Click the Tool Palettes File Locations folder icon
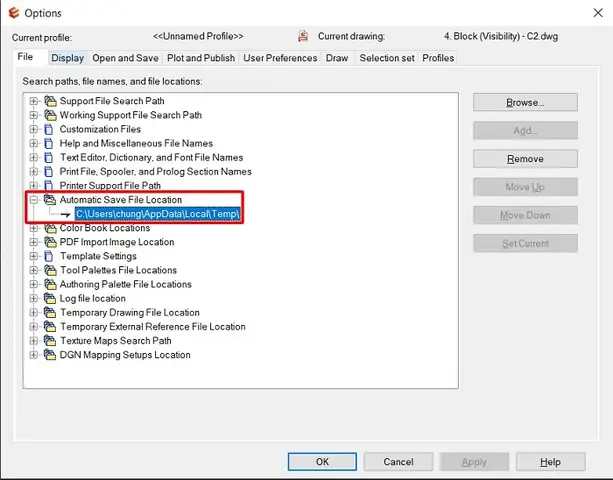Image resolution: width=613 pixels, height=480 pixels. click(x=50, y=270)
